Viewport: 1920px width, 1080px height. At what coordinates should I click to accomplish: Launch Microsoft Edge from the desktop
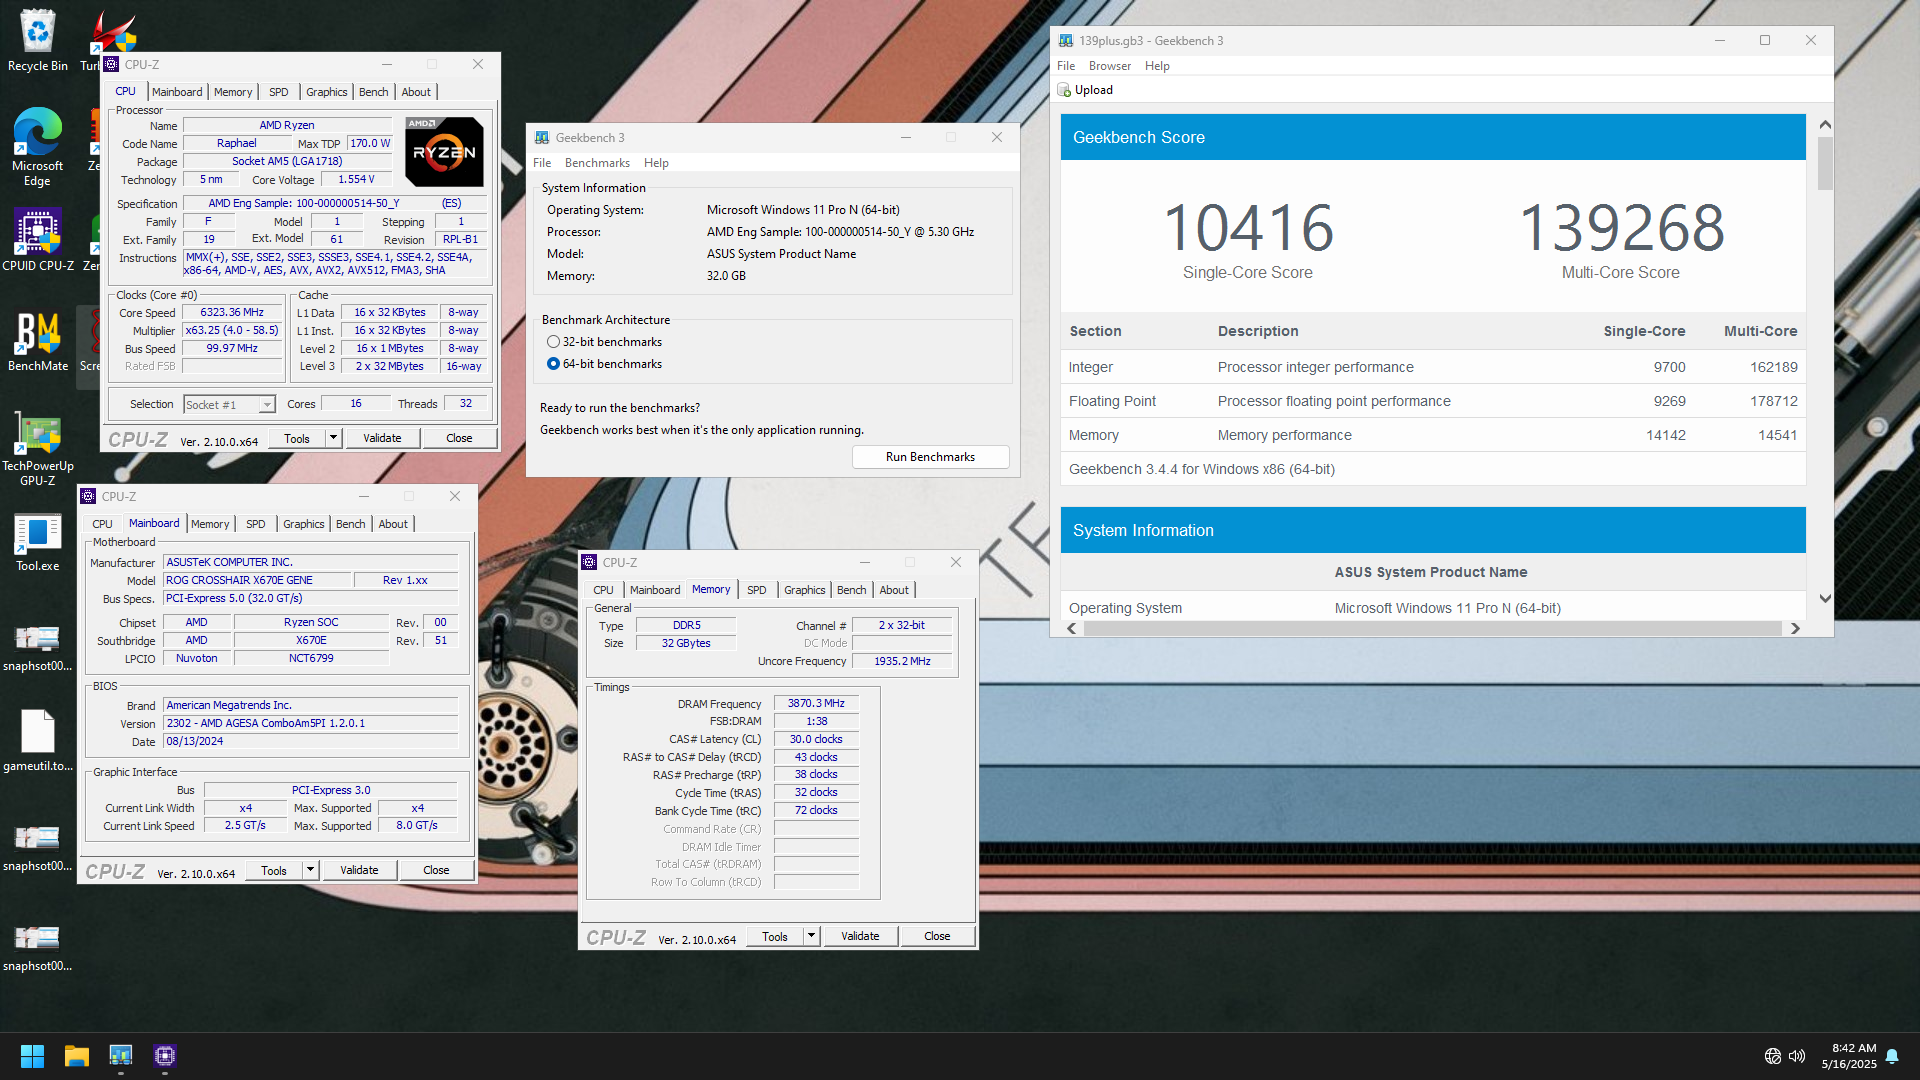click(38, 146)
